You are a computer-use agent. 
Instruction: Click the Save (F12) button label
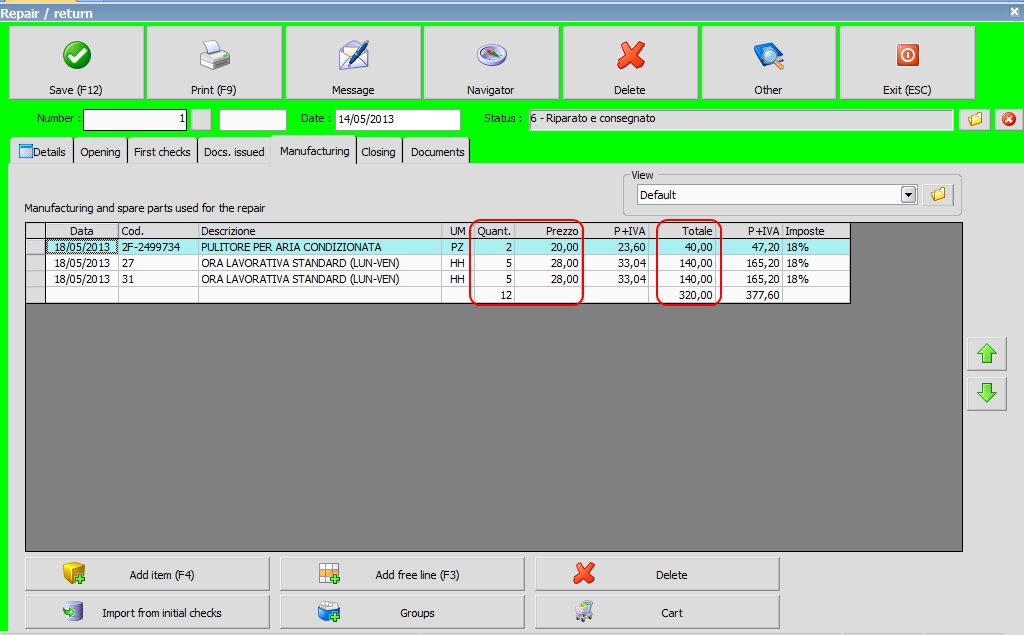click(76, 90)
